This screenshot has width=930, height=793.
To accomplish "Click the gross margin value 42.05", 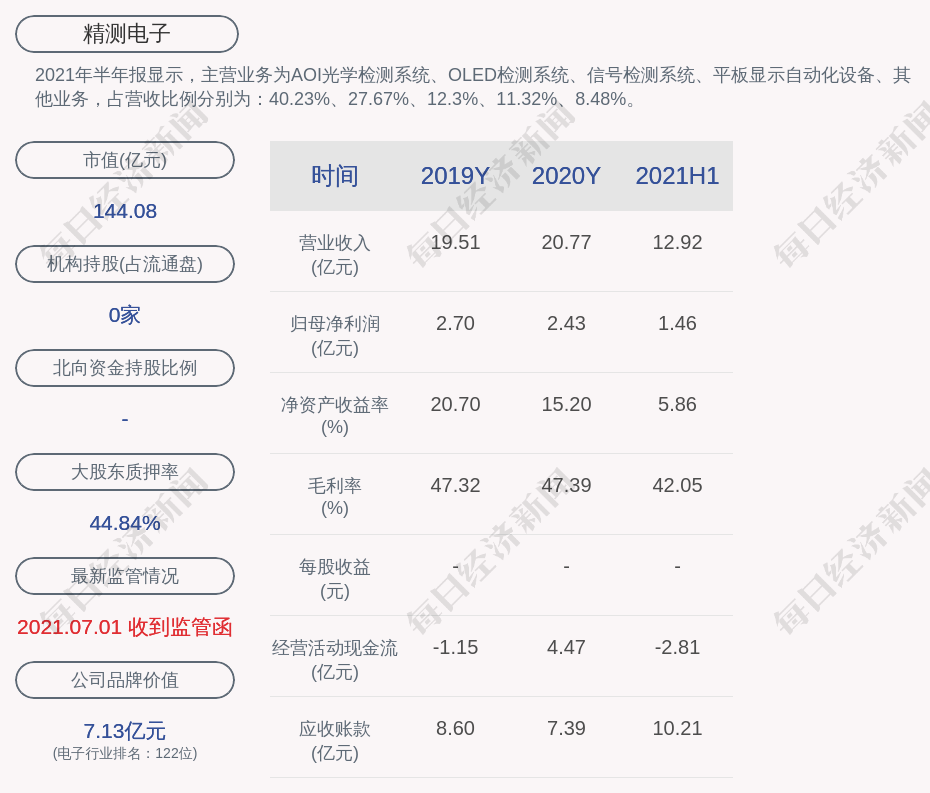I will tap(677, 485).
